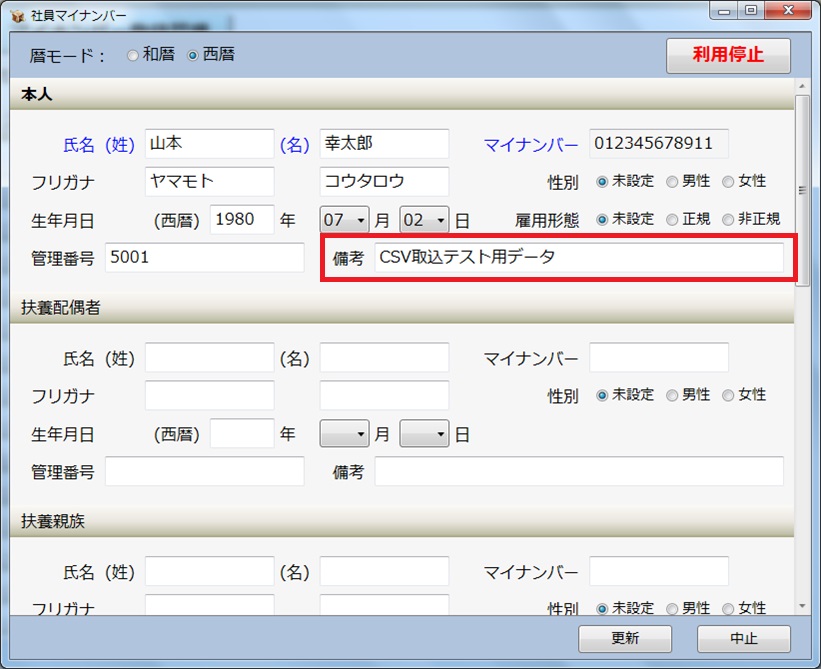
Task: Click the 中止 button
Action: pyautogui.click(x=744, y=639)
